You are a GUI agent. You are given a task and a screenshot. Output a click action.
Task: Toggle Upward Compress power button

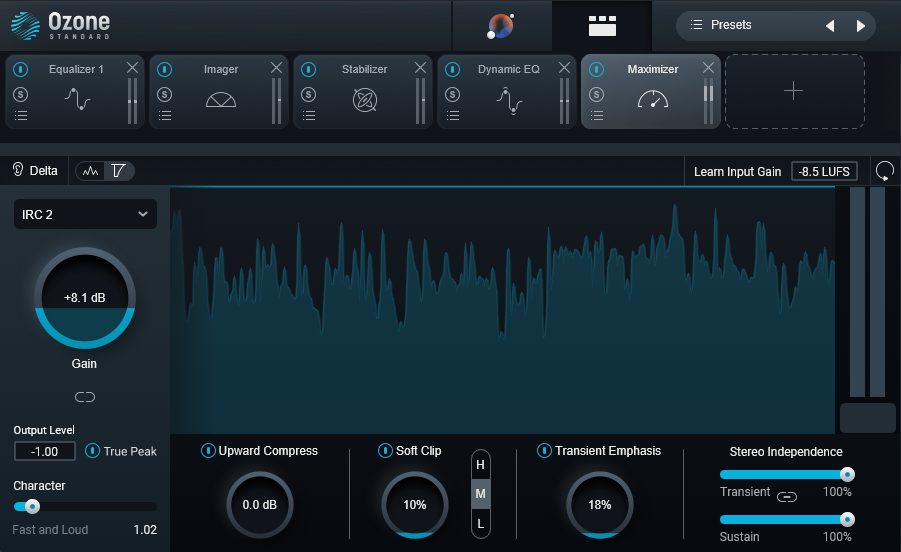click(208, 451)
